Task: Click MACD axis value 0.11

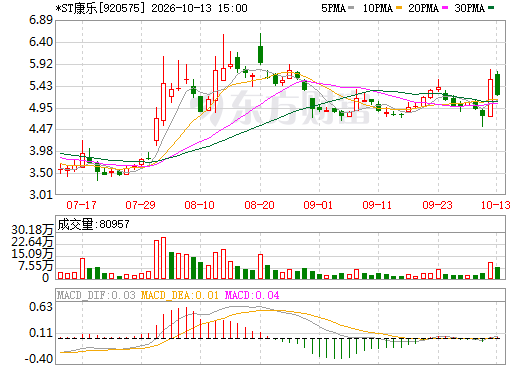Action: pos(41,333)
